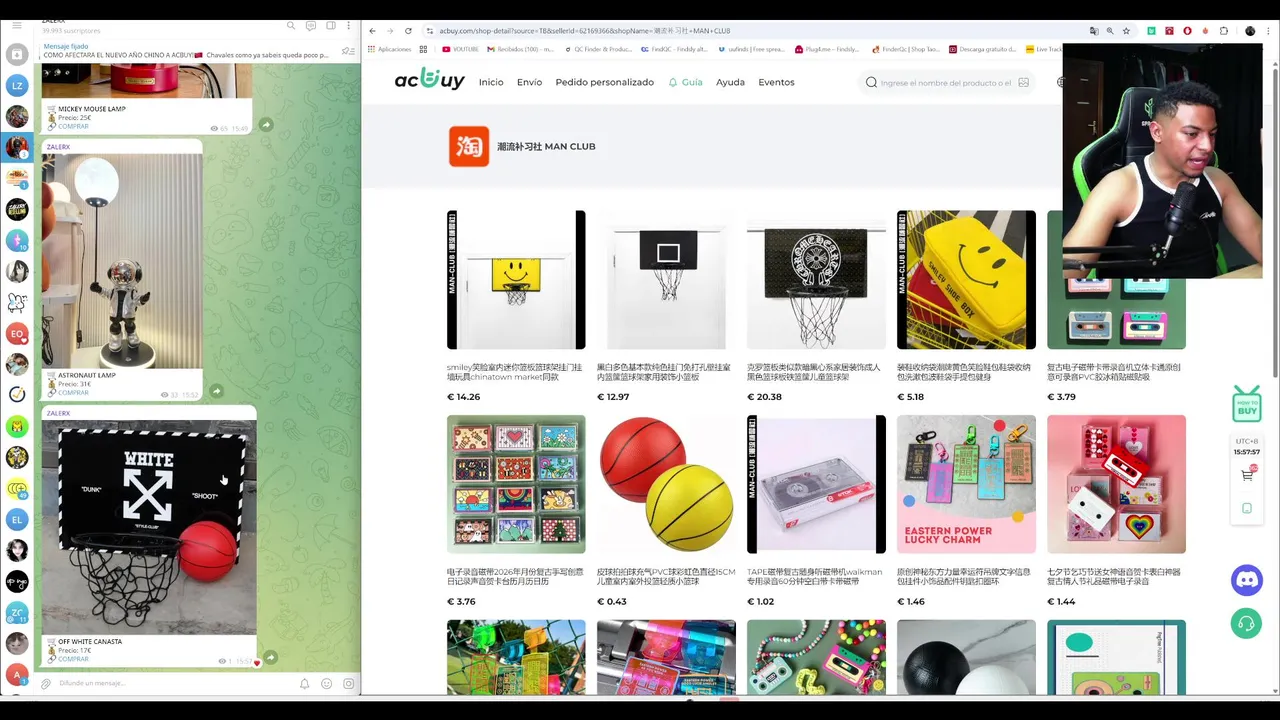Open the Telegram hamburger menu
The height and width of the screenshot is (720, 1280).
click(x=16, y=26)
